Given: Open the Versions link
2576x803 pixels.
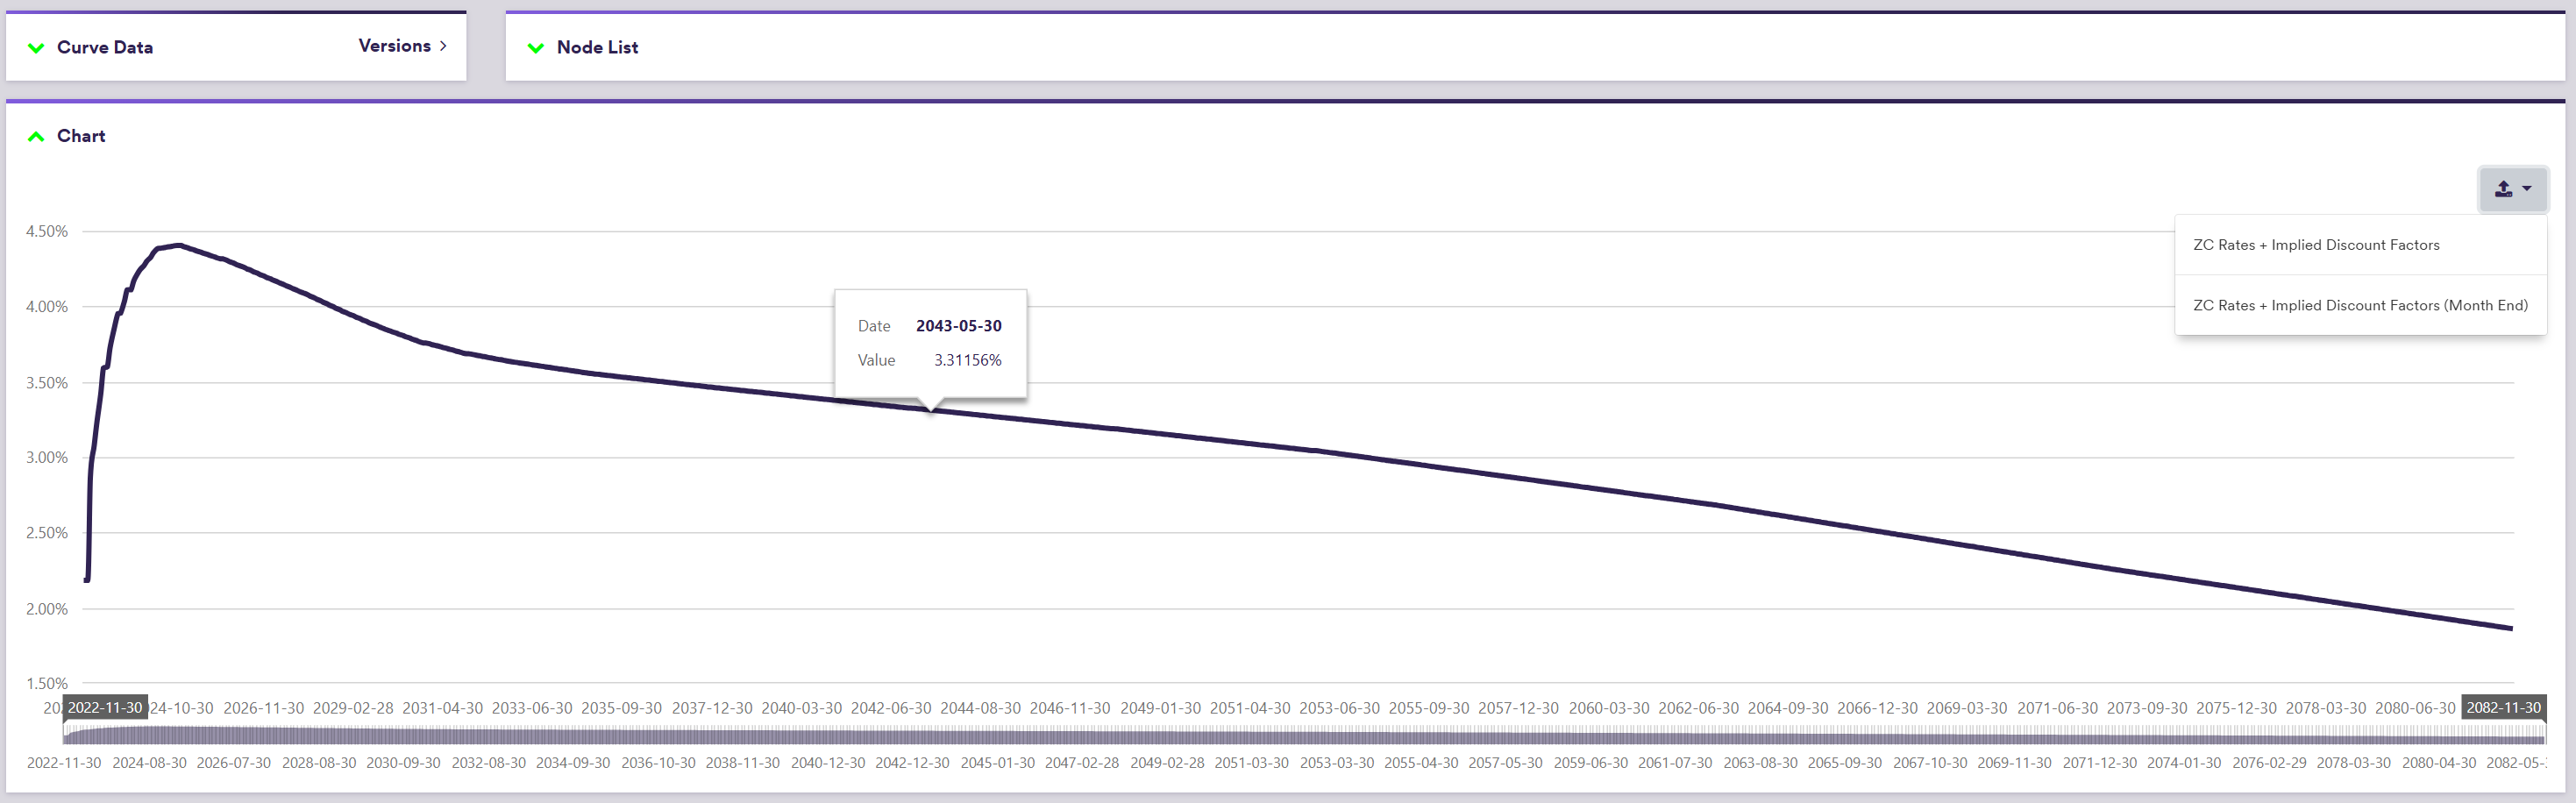Looking at the screenshot, I should (x=394, y=46).
